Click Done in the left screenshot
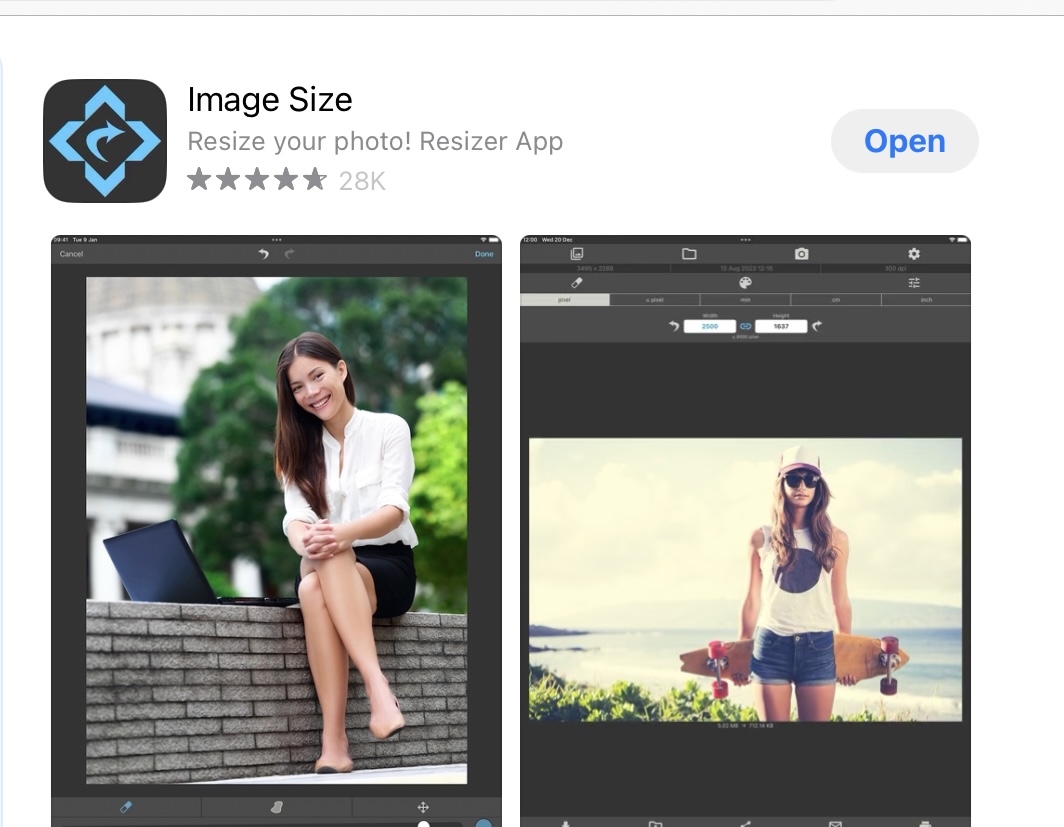The image size is (1064, 827). [x=484, y=254]
